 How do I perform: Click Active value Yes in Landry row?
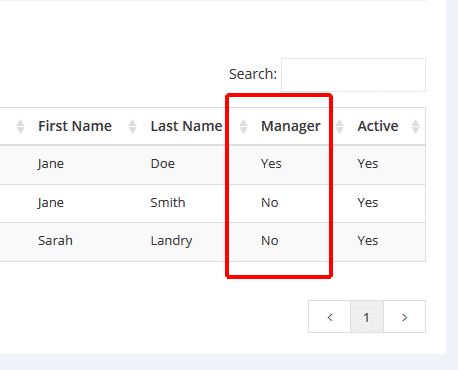[368, 241]
